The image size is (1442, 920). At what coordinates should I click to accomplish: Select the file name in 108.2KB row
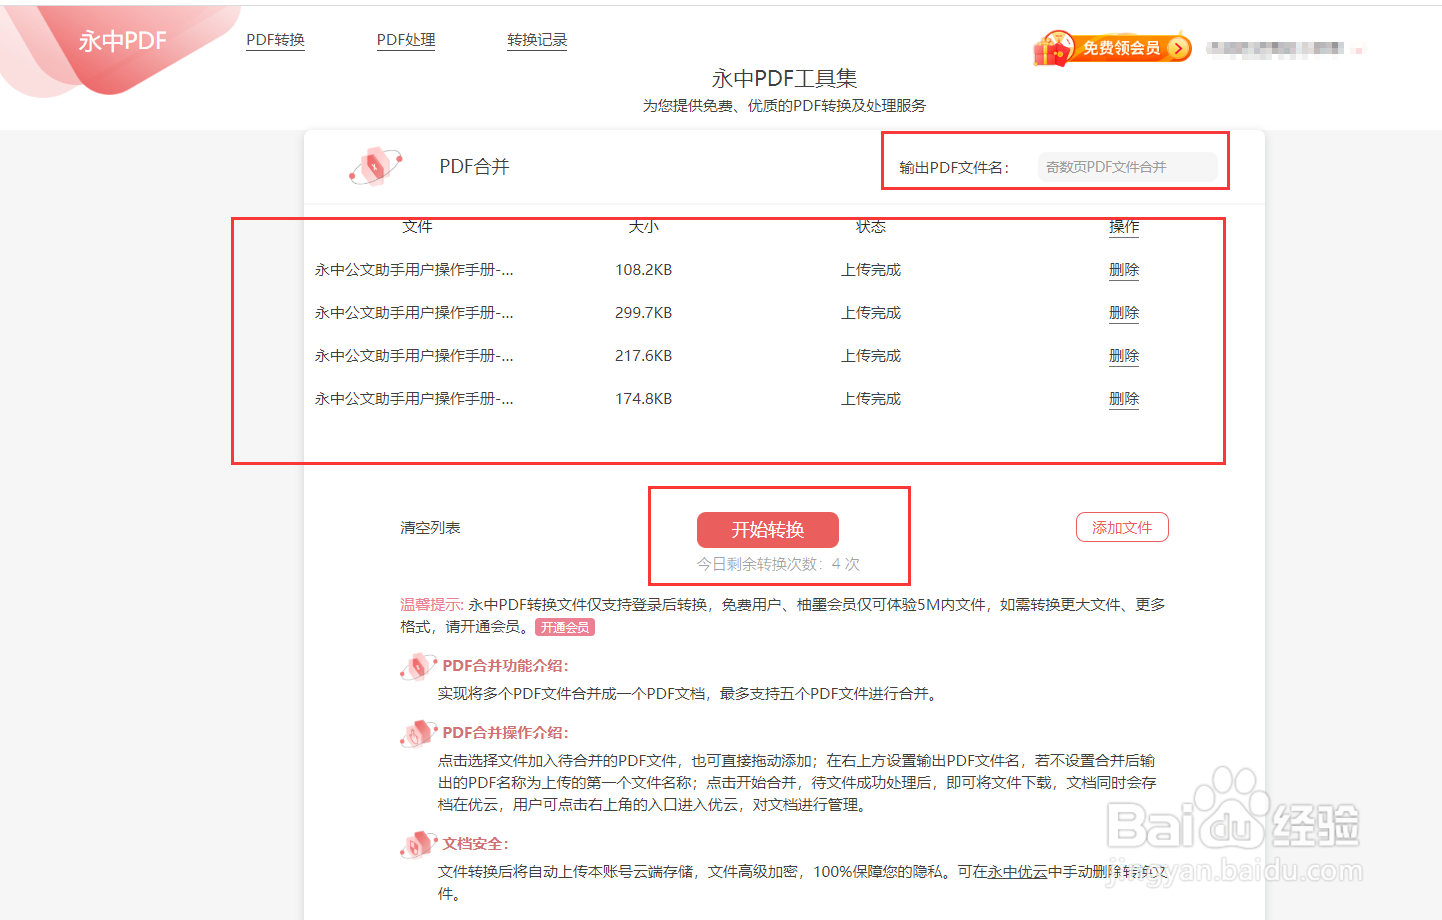pyautogui.click(x=414, y=270)
